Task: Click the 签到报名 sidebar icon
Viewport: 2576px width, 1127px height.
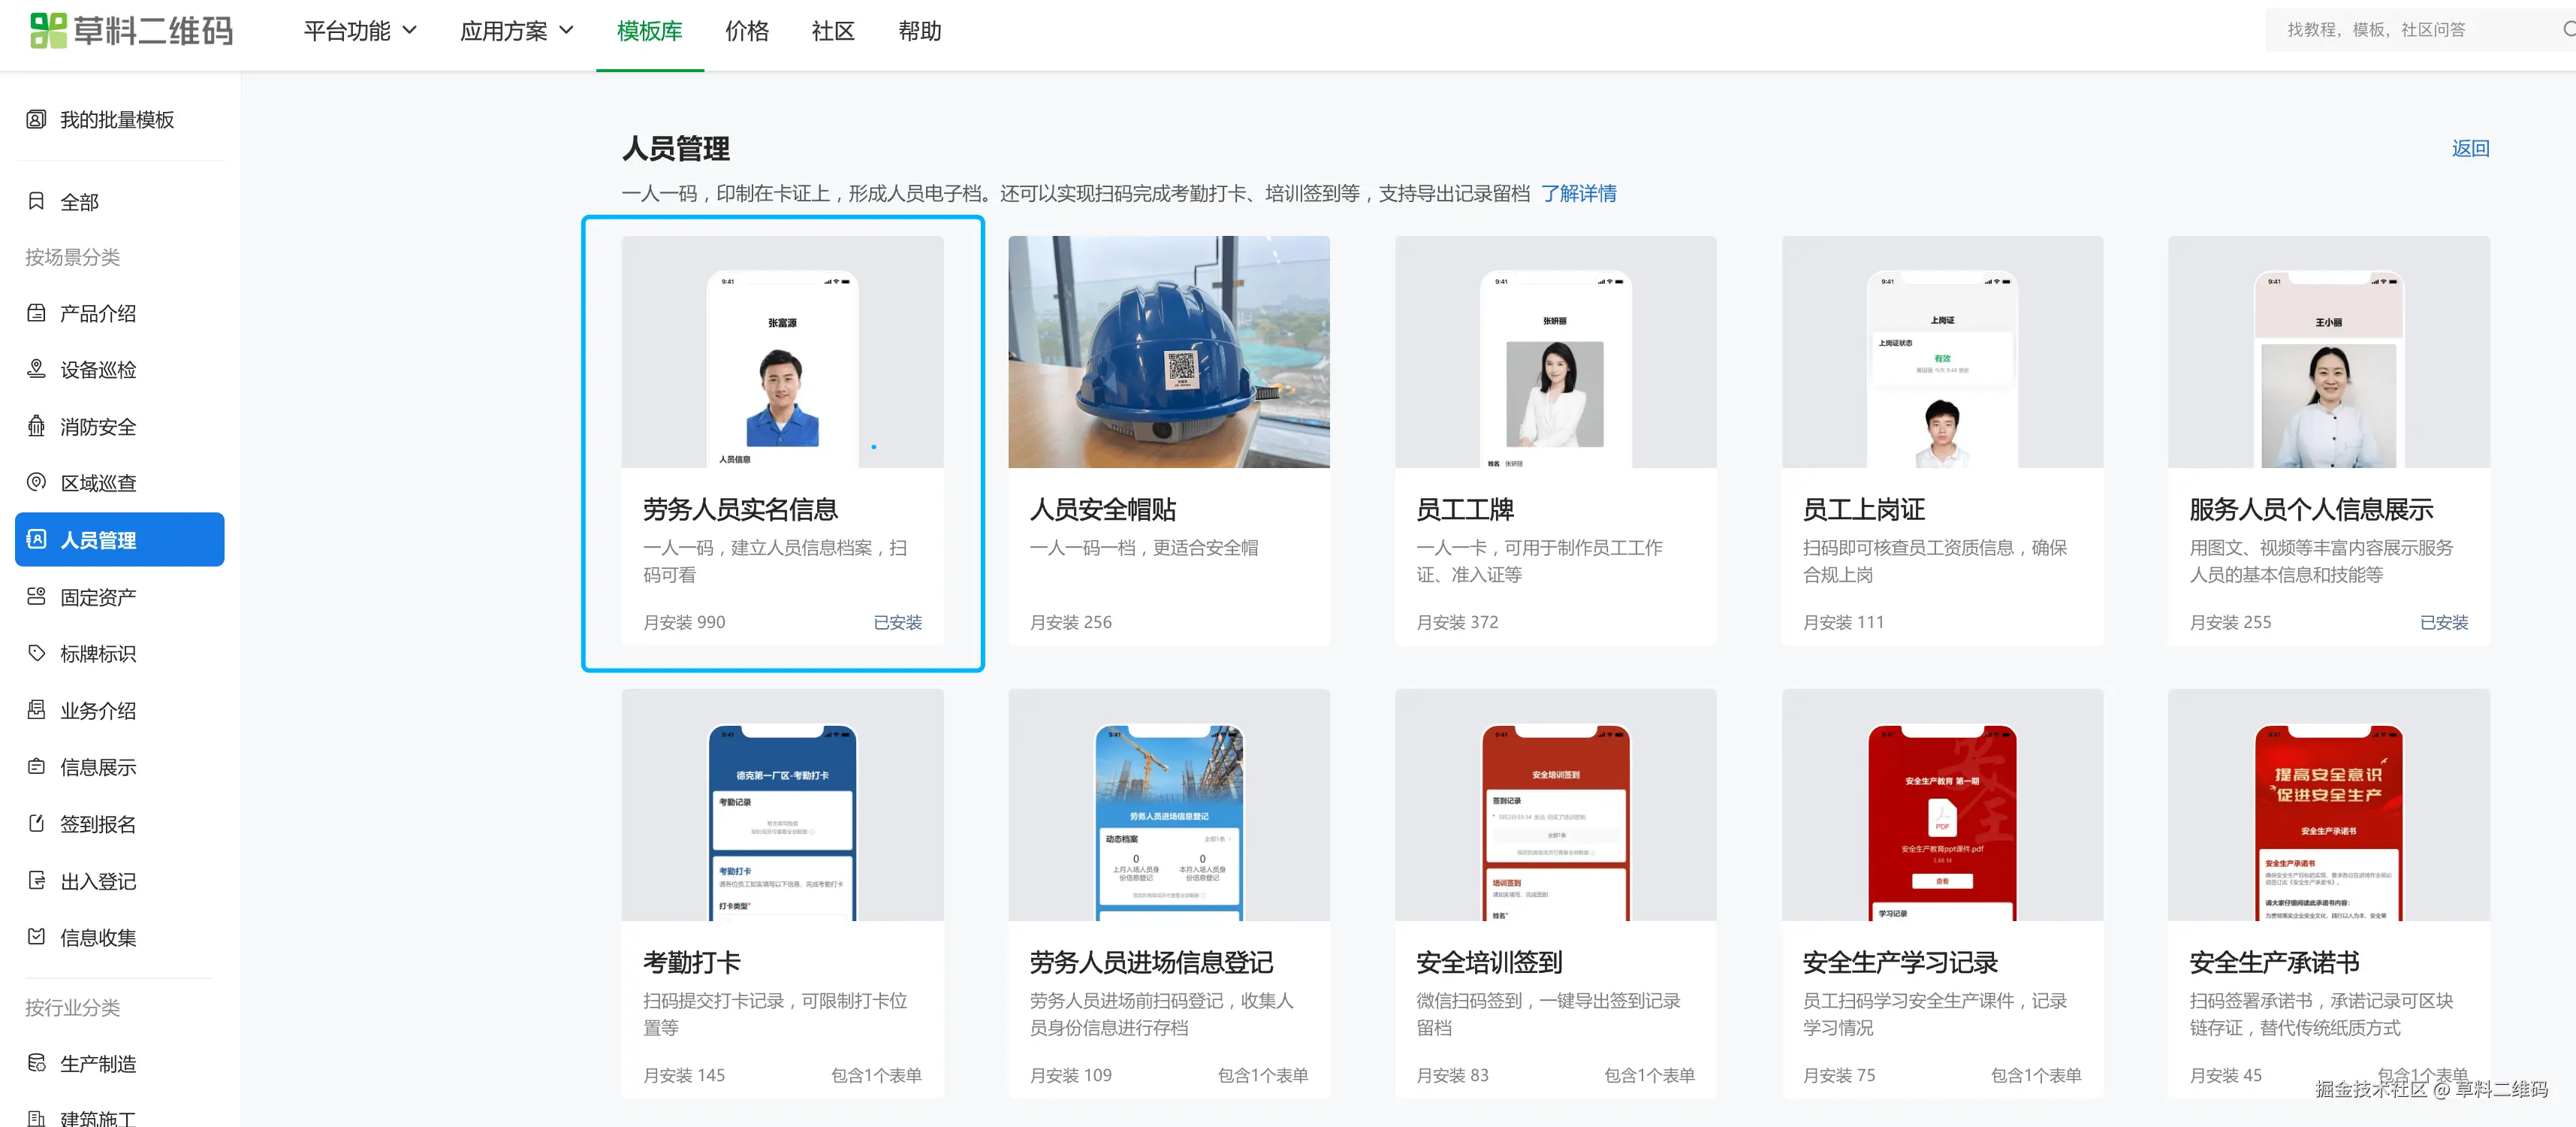Action: (x=36, y=824)
